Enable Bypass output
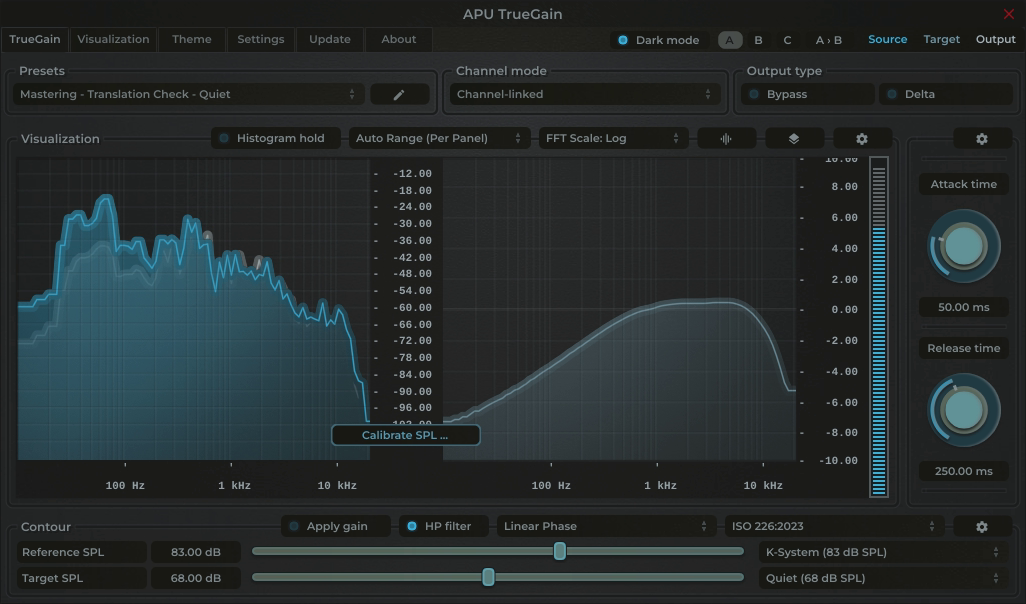This screenshot has width=1026, height=604. click(x=807, y=94)
